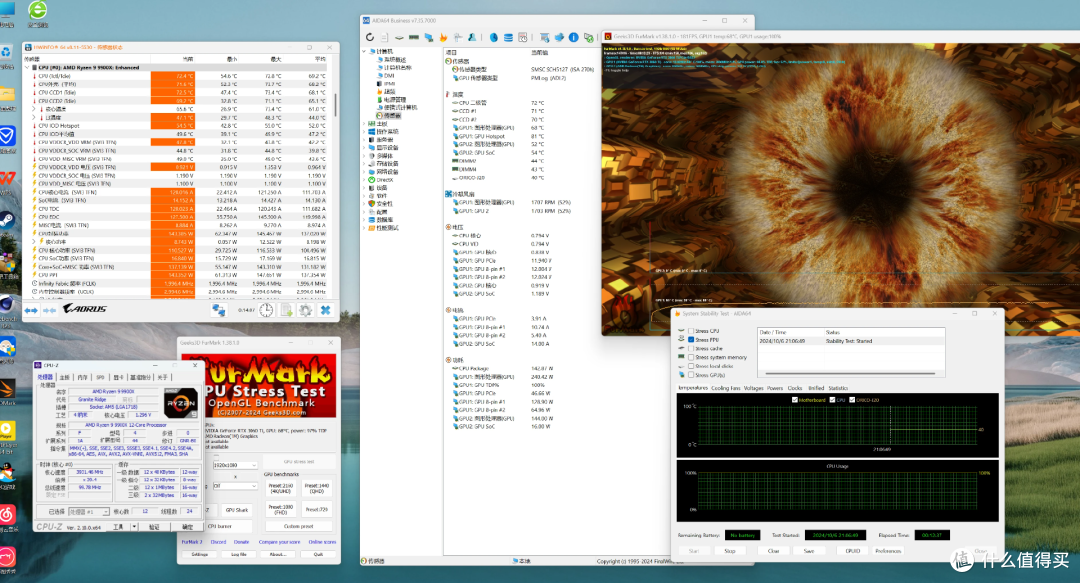The height and width of the screenshot is (583, 1080).
Task: Click the HWiNFO blue X close-sensors icon
Action: pos(326,311)
